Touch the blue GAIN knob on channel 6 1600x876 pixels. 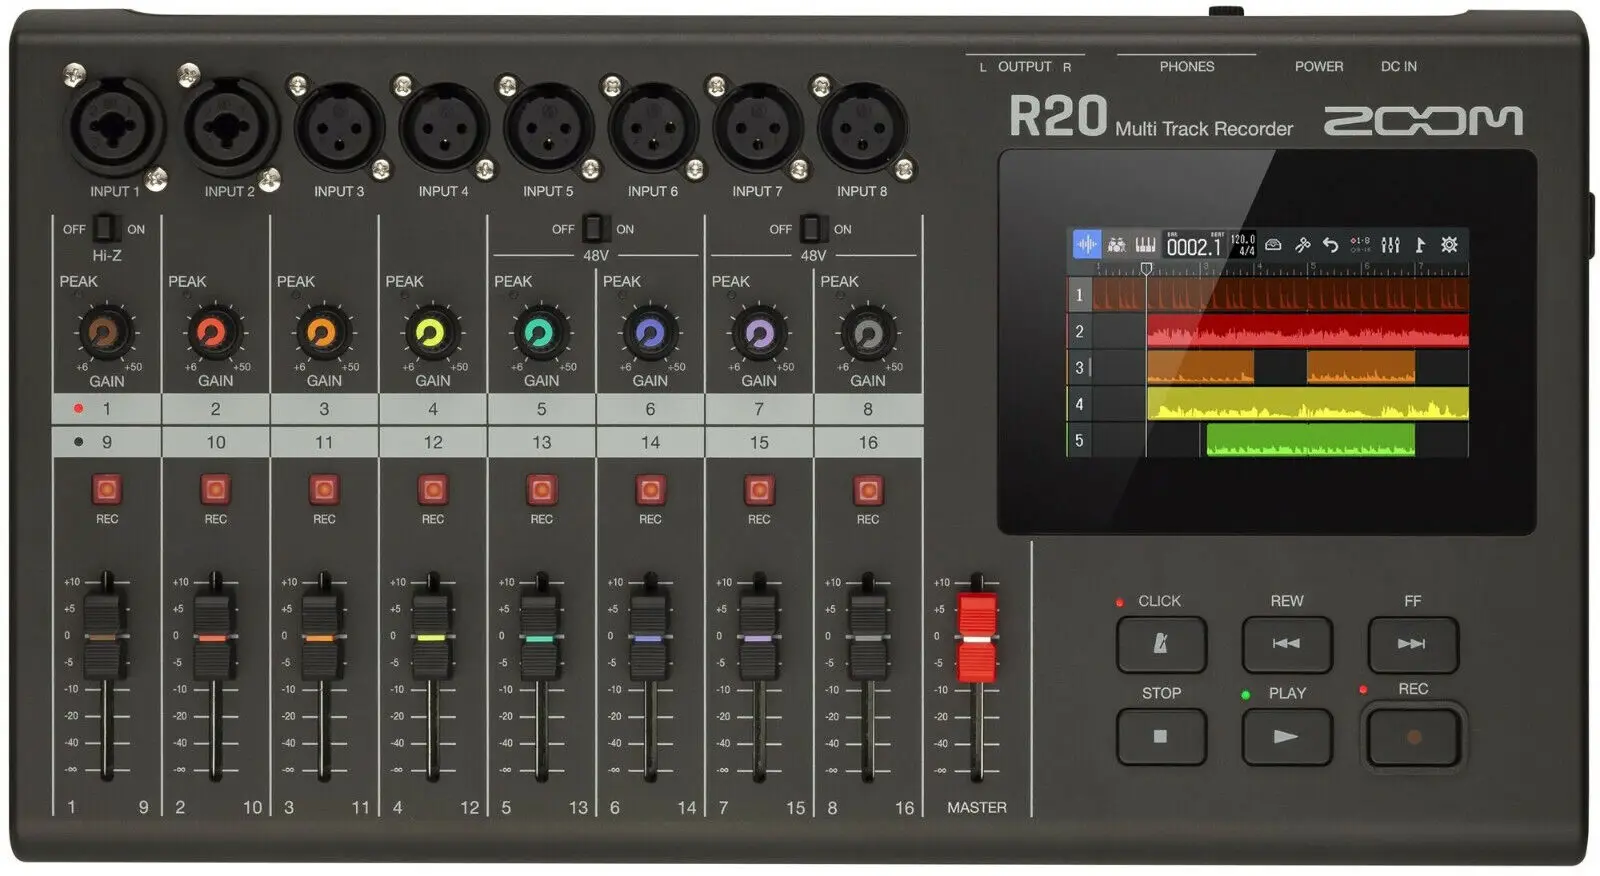click(x=650, y=333)
